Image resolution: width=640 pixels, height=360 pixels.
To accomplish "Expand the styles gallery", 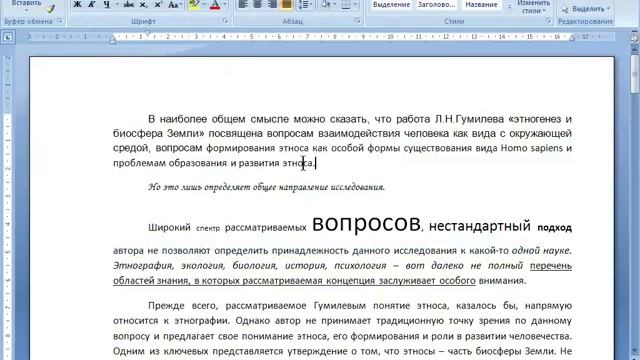I will tap(509, 7).
